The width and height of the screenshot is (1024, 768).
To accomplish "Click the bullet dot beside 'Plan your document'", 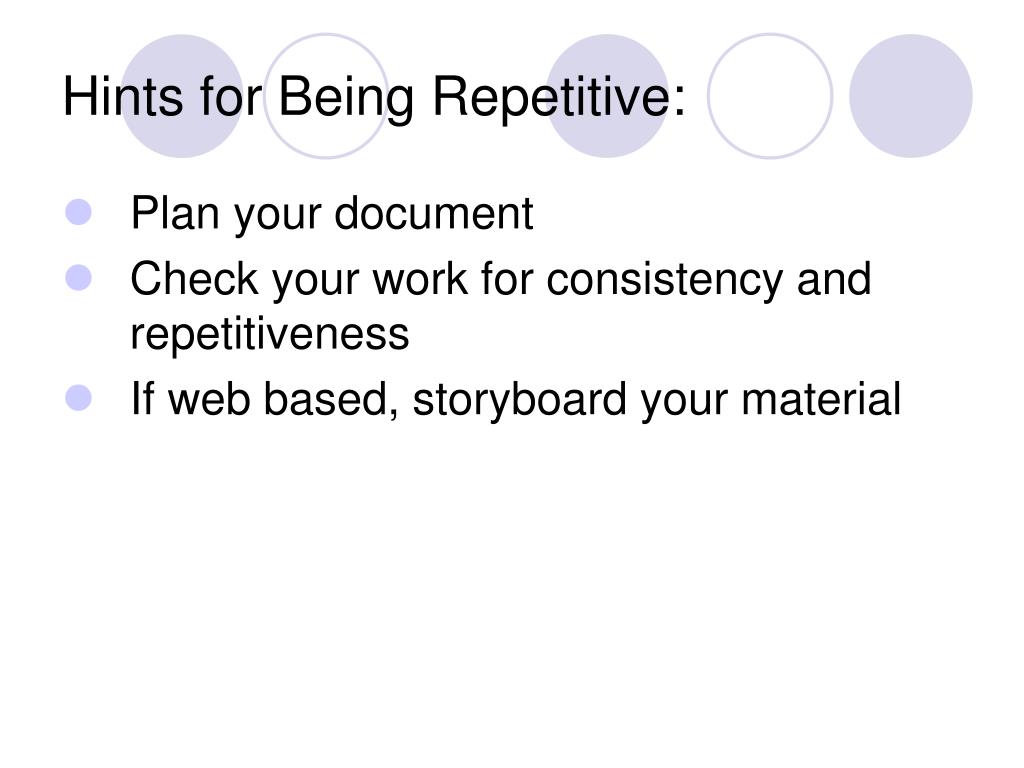I will tap(78, 212).
